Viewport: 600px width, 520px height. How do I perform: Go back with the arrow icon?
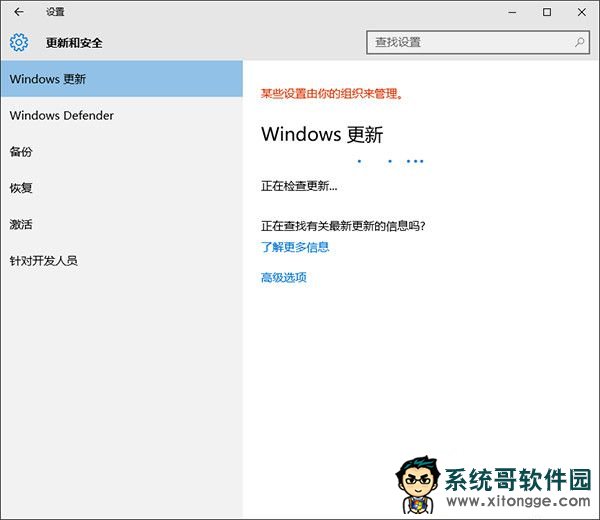[x=18, y=12]
